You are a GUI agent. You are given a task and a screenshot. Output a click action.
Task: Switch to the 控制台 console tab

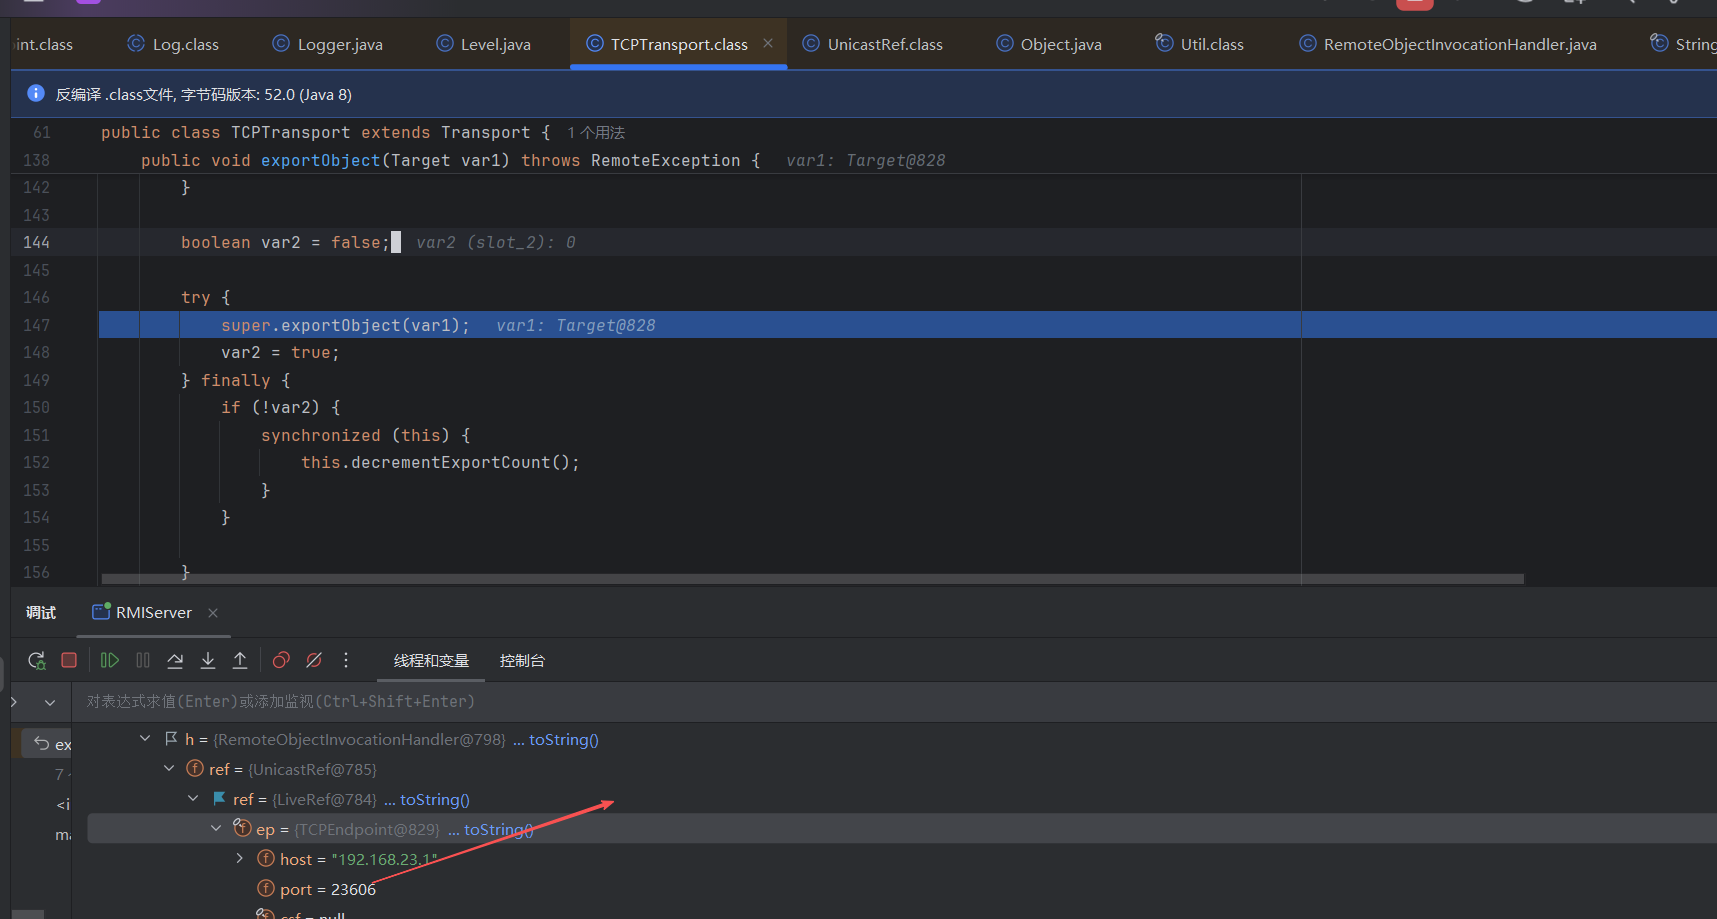(x=522, y=661)
